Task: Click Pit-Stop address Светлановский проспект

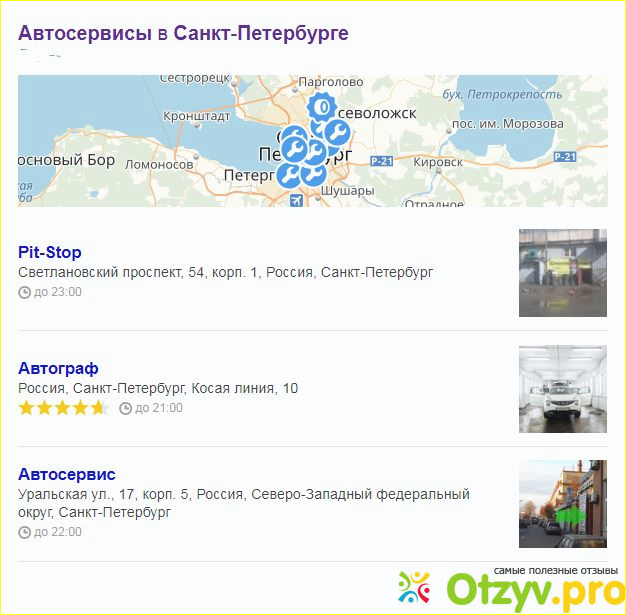Action: click(x=225, y=272)
